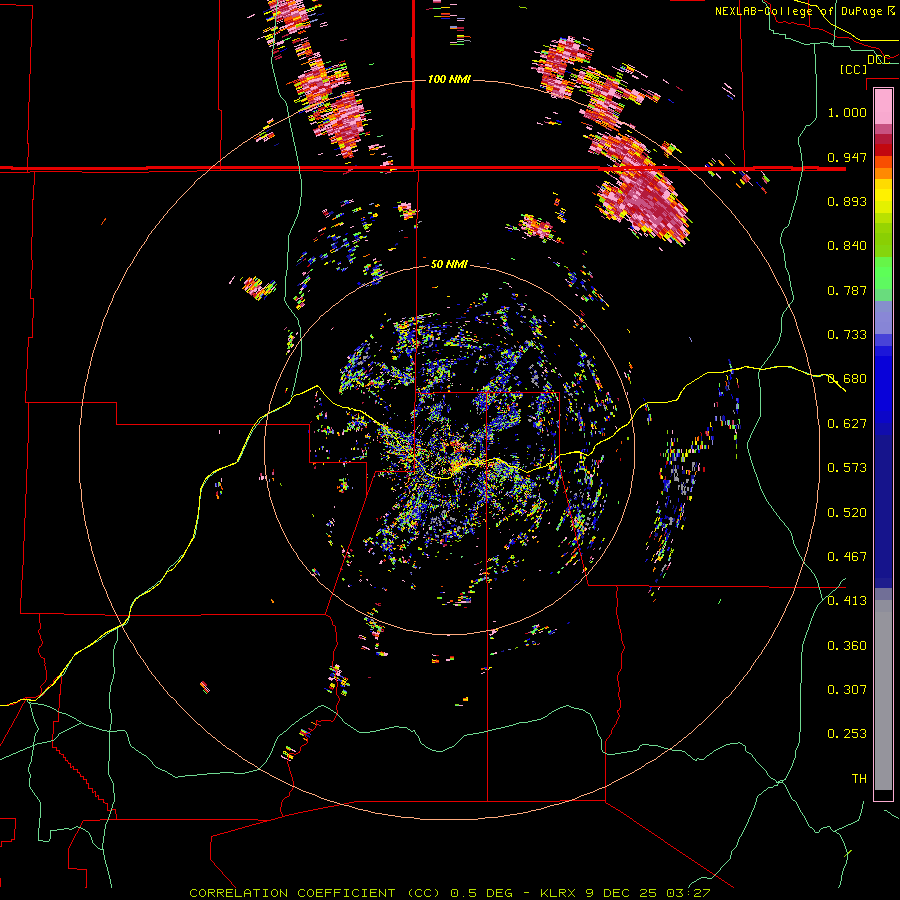Click the Correlation Coefficient KLRX caption text

click(x=449, y=893)
